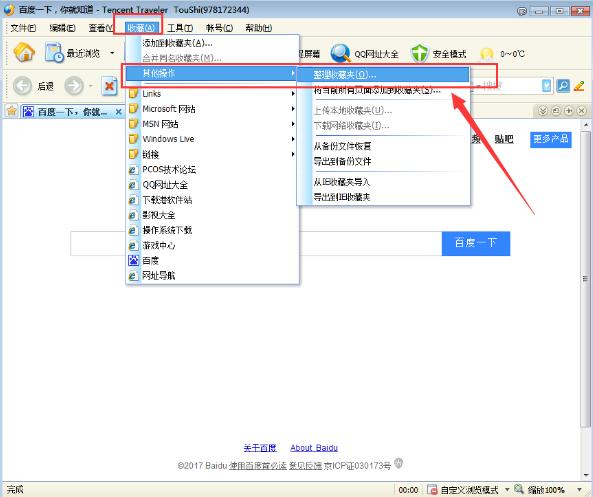Open the address bar dropdown button

coord(546,86)
